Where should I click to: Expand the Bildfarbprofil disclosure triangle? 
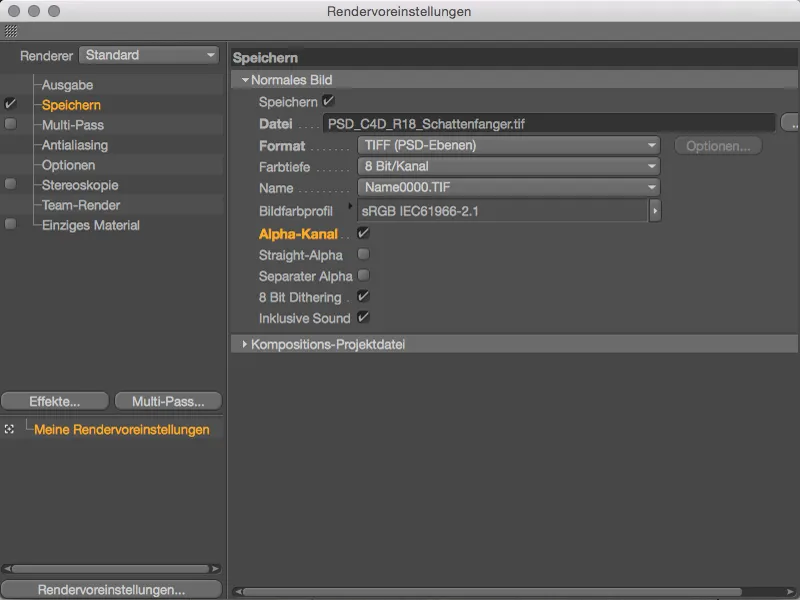[350, 206]
